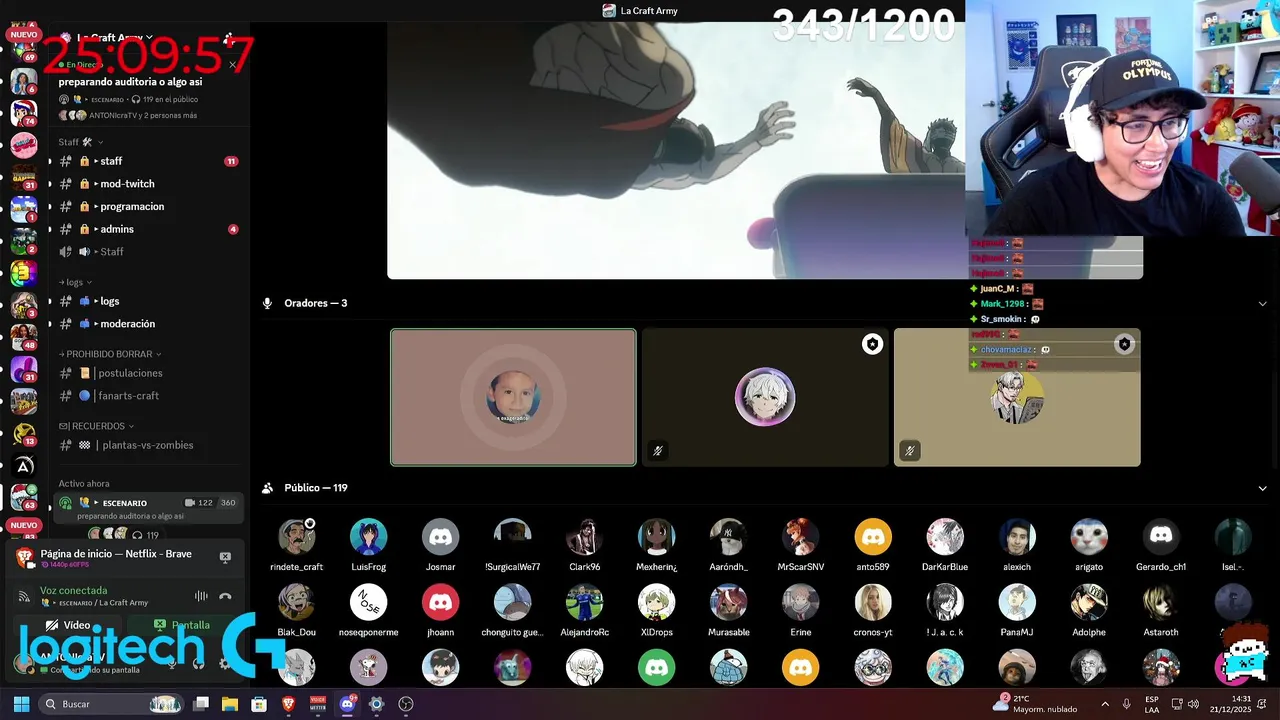Open Gerardo_ch1's audience avatar
This screenshot has width=1280, height=720.
(x=1161, y=537)
